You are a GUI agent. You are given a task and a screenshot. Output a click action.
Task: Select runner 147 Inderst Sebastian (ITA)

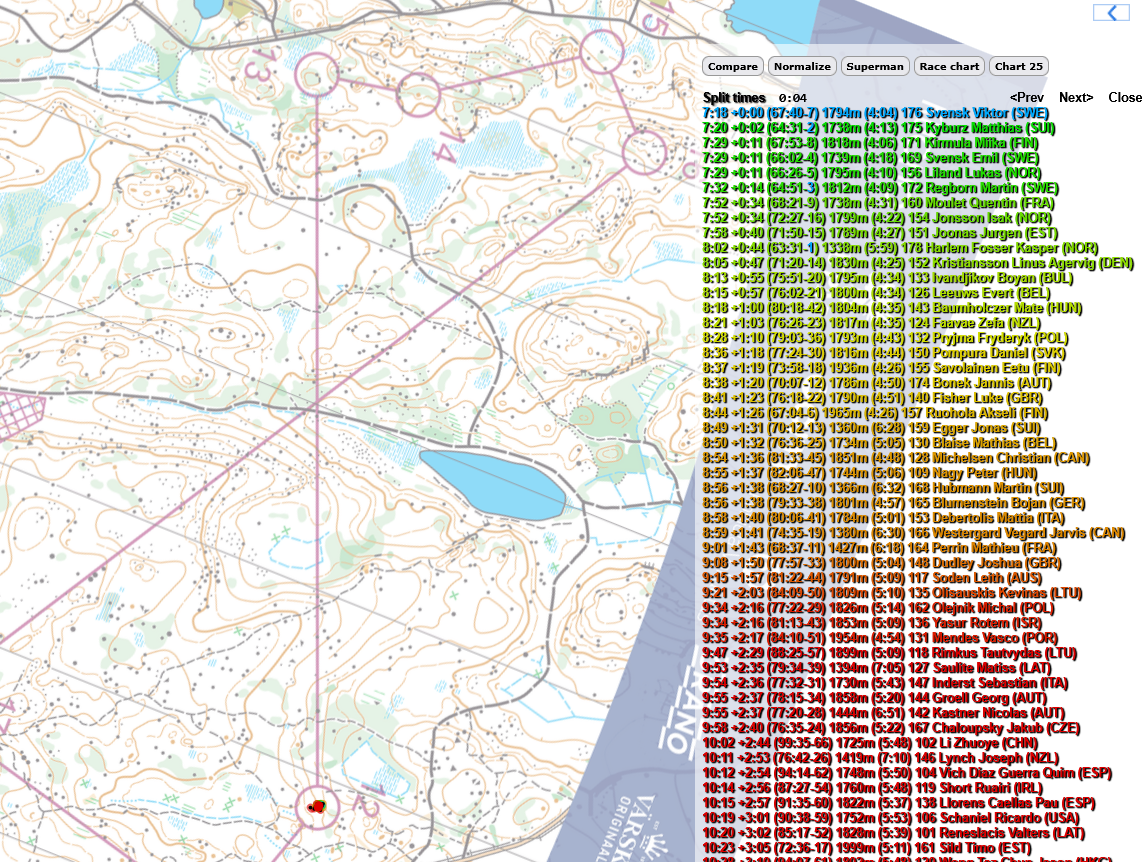tap(885, 683)
